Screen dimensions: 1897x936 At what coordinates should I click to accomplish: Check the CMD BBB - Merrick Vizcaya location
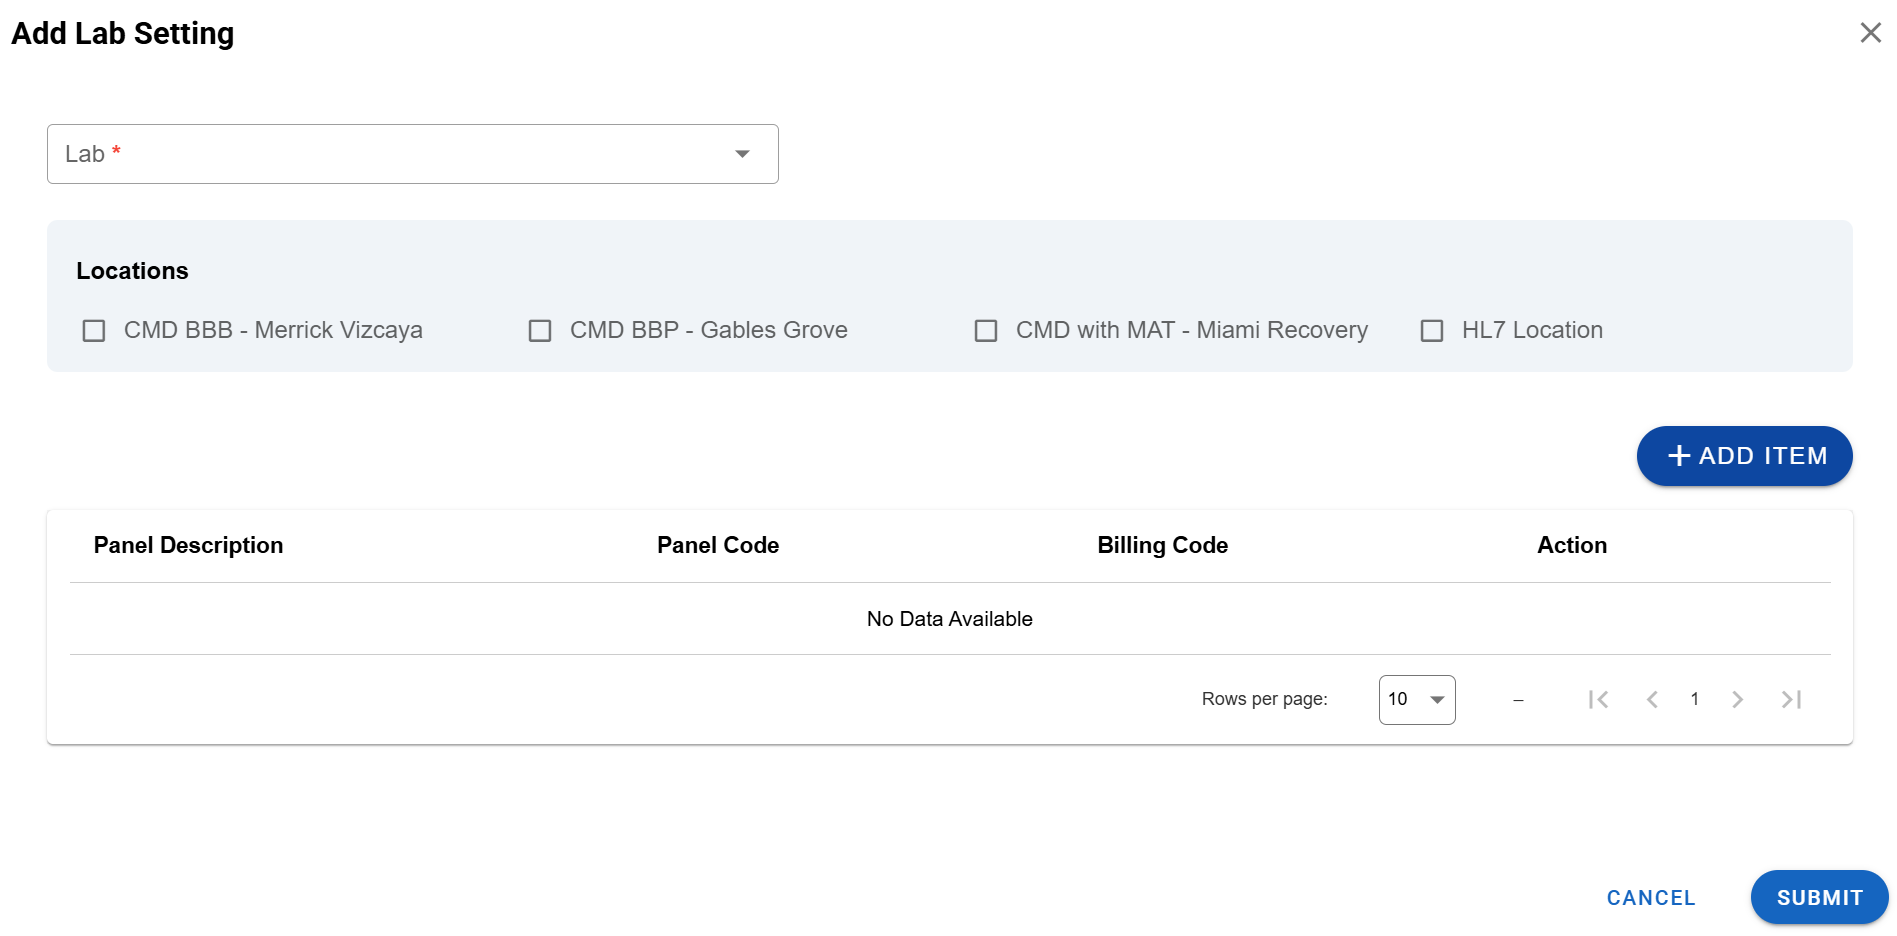pyautogui.click(x=94, y=330)
